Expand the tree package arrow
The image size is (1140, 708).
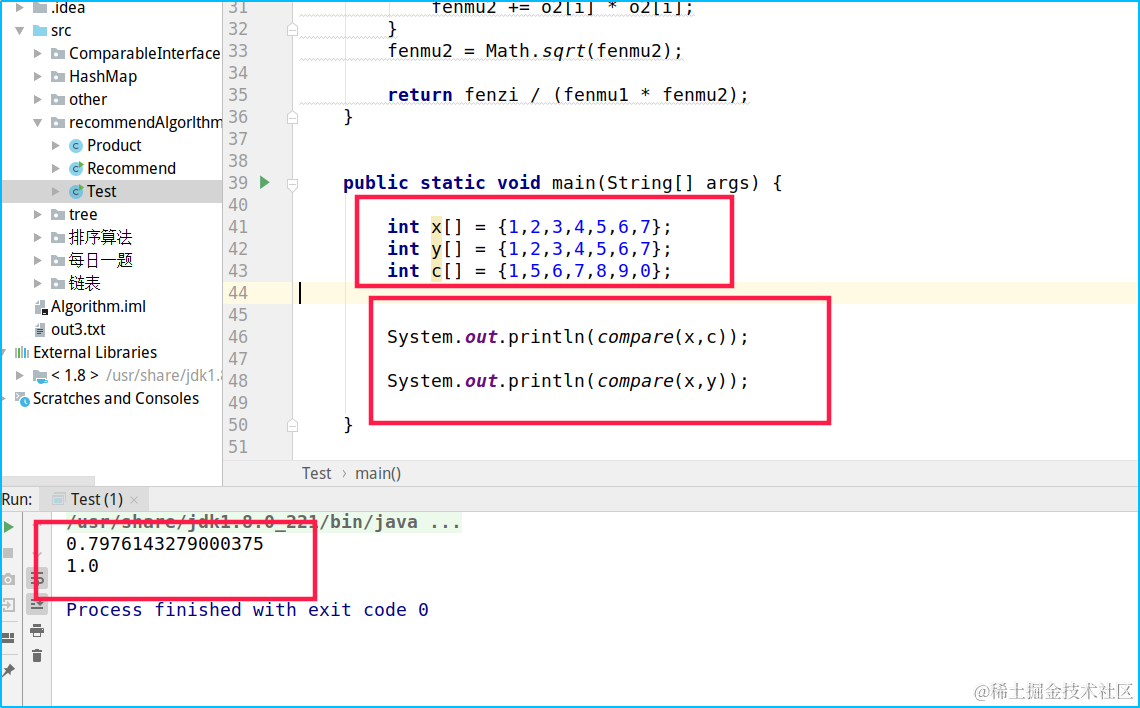point(38,214)
